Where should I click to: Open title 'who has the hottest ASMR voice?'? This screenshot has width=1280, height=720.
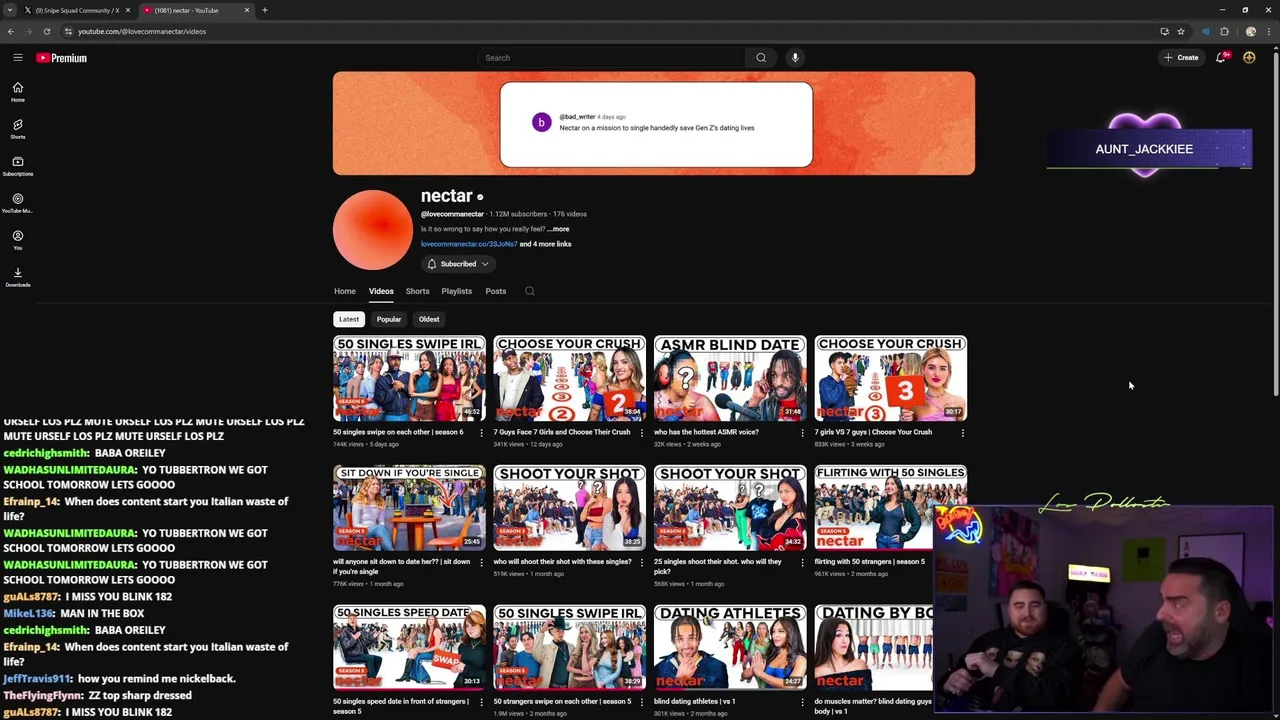[706, 432]
